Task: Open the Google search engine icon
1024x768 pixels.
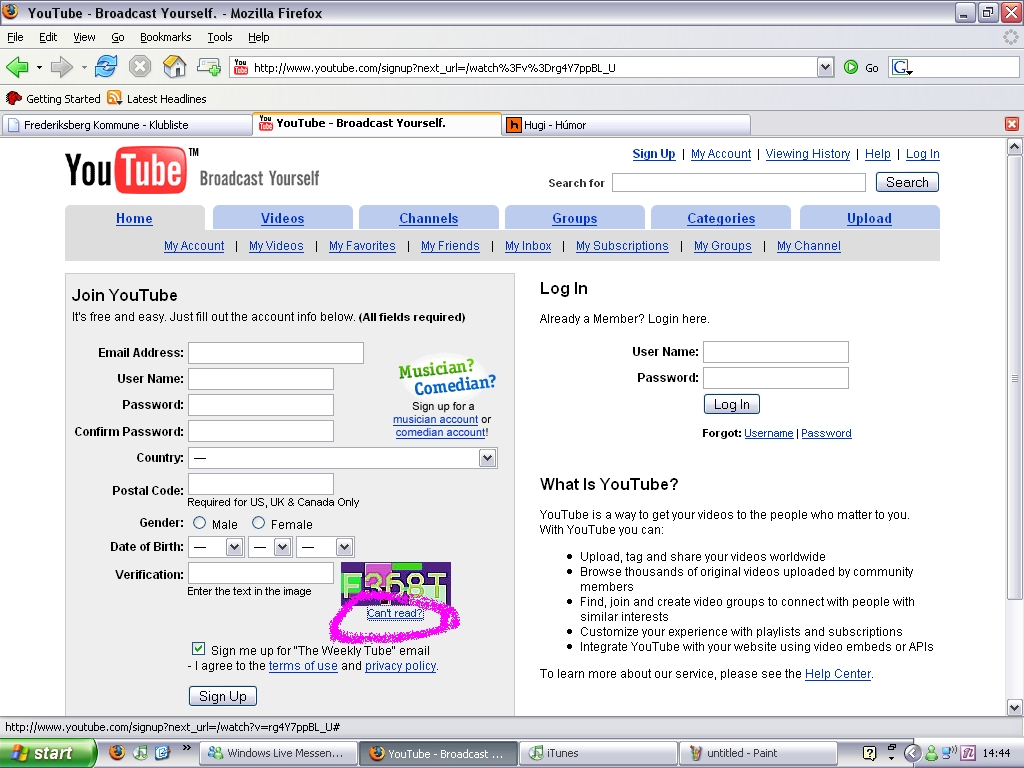Action: (902, 67)
